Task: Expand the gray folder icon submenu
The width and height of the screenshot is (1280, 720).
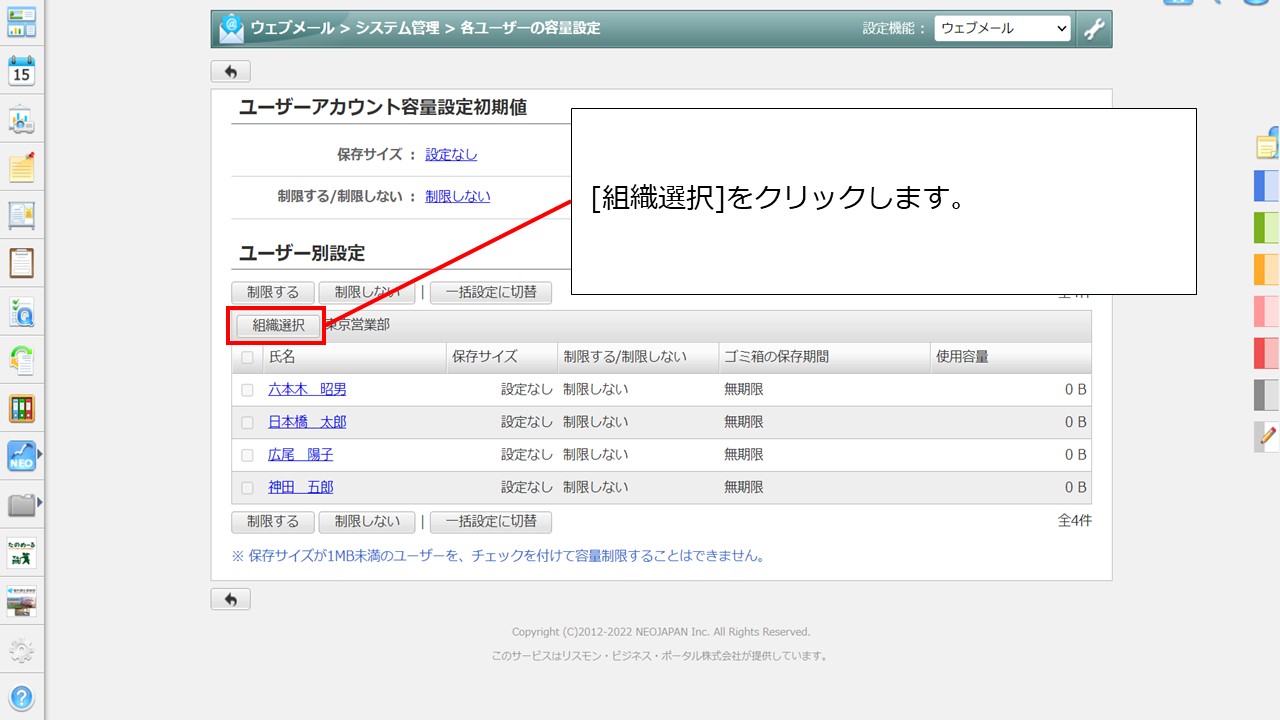Action: [x=40, y=504]
